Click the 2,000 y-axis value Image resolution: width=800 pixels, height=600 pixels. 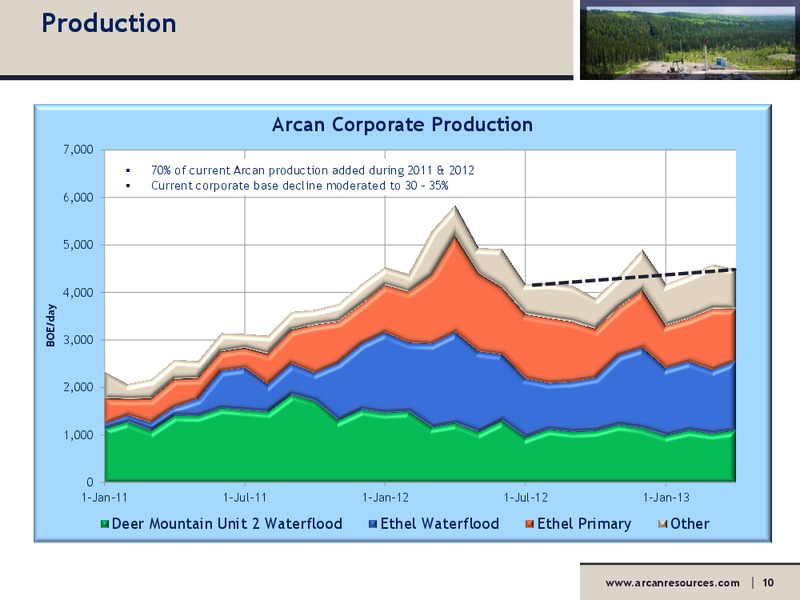coord(79,387)
